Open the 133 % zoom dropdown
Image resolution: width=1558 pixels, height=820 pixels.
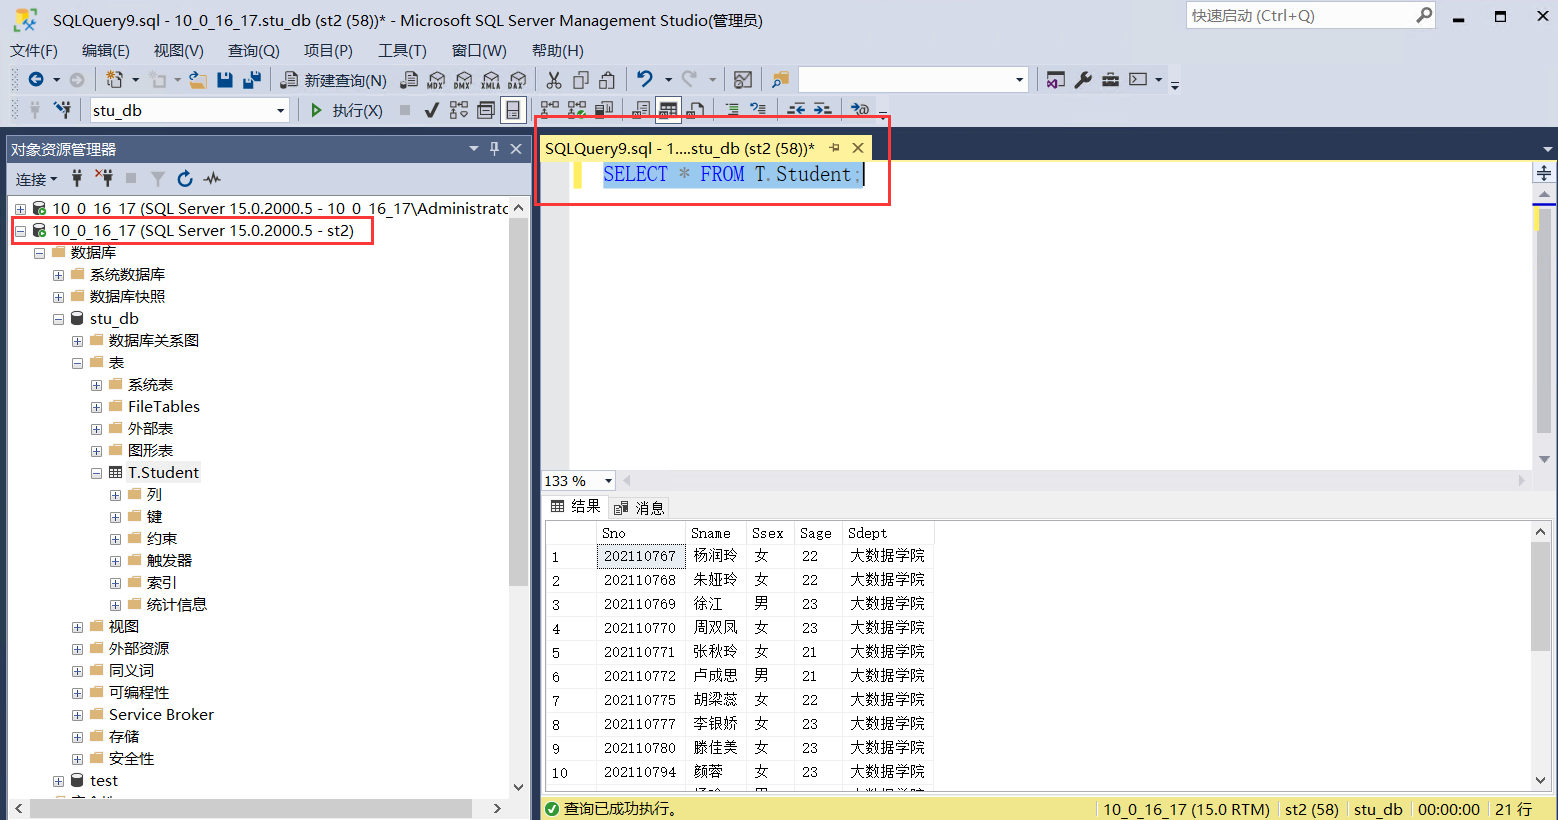coord(608,481)
